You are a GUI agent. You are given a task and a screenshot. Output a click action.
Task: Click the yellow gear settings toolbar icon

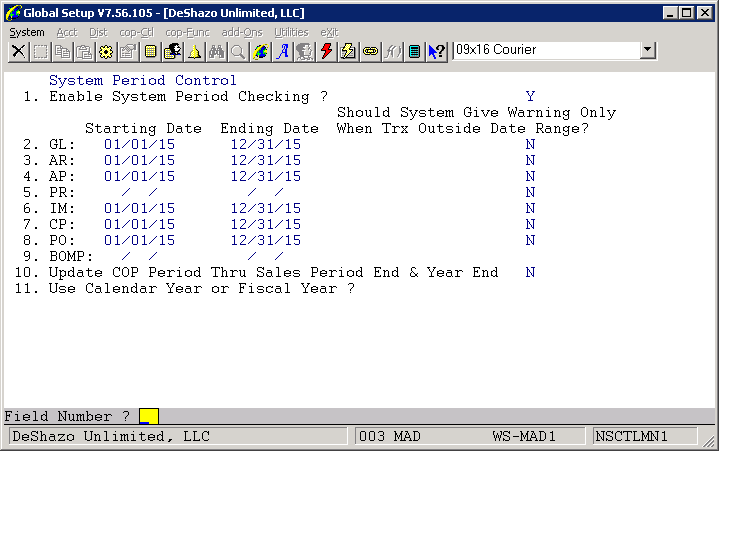click(106, 51)
